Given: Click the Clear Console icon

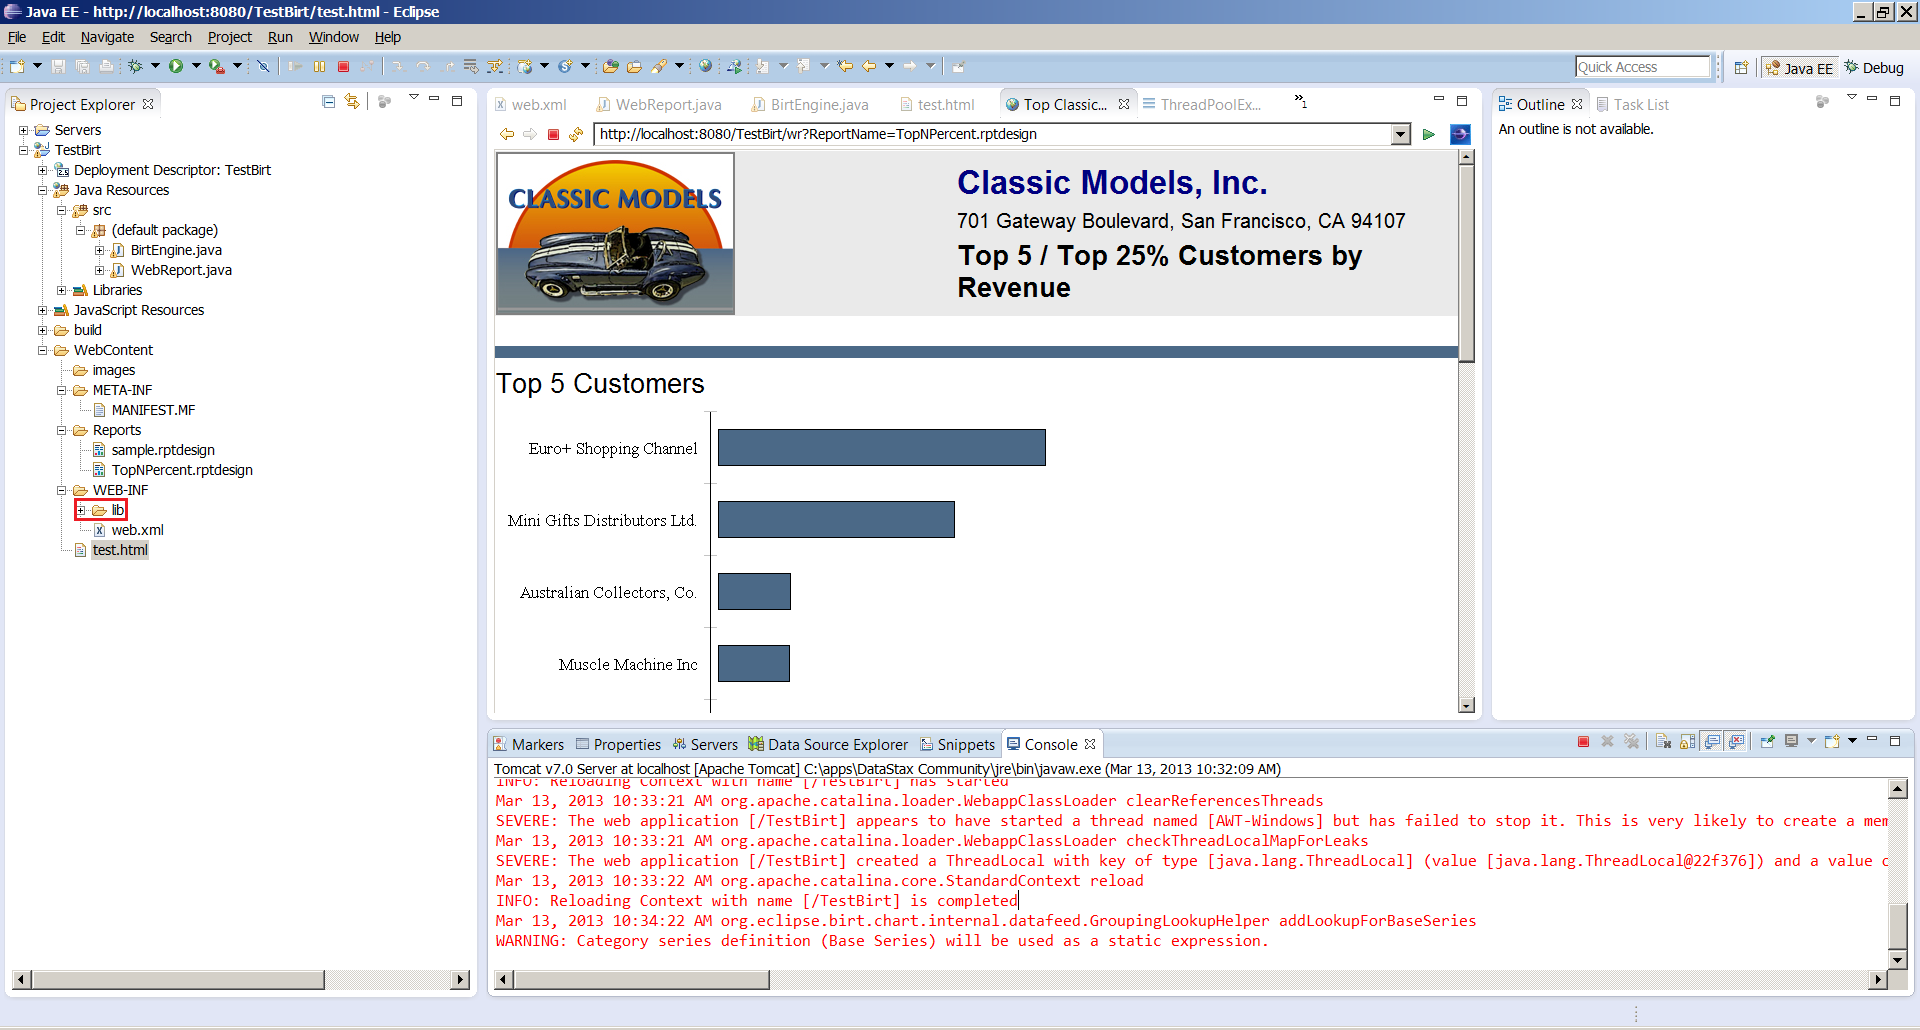Looking at the screenshot, I should (x=1663, y=742).
